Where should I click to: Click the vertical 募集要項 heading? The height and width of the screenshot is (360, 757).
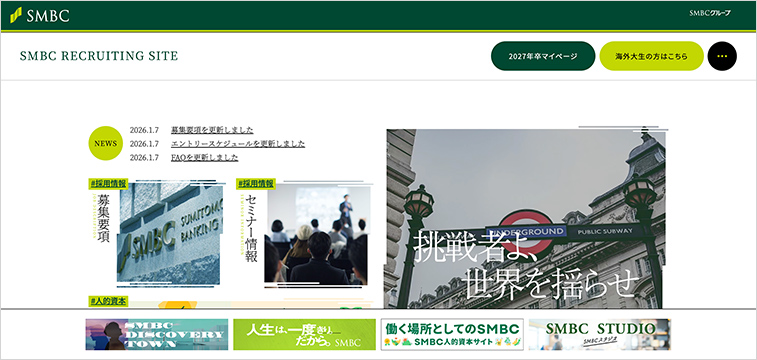coord(104,219)
